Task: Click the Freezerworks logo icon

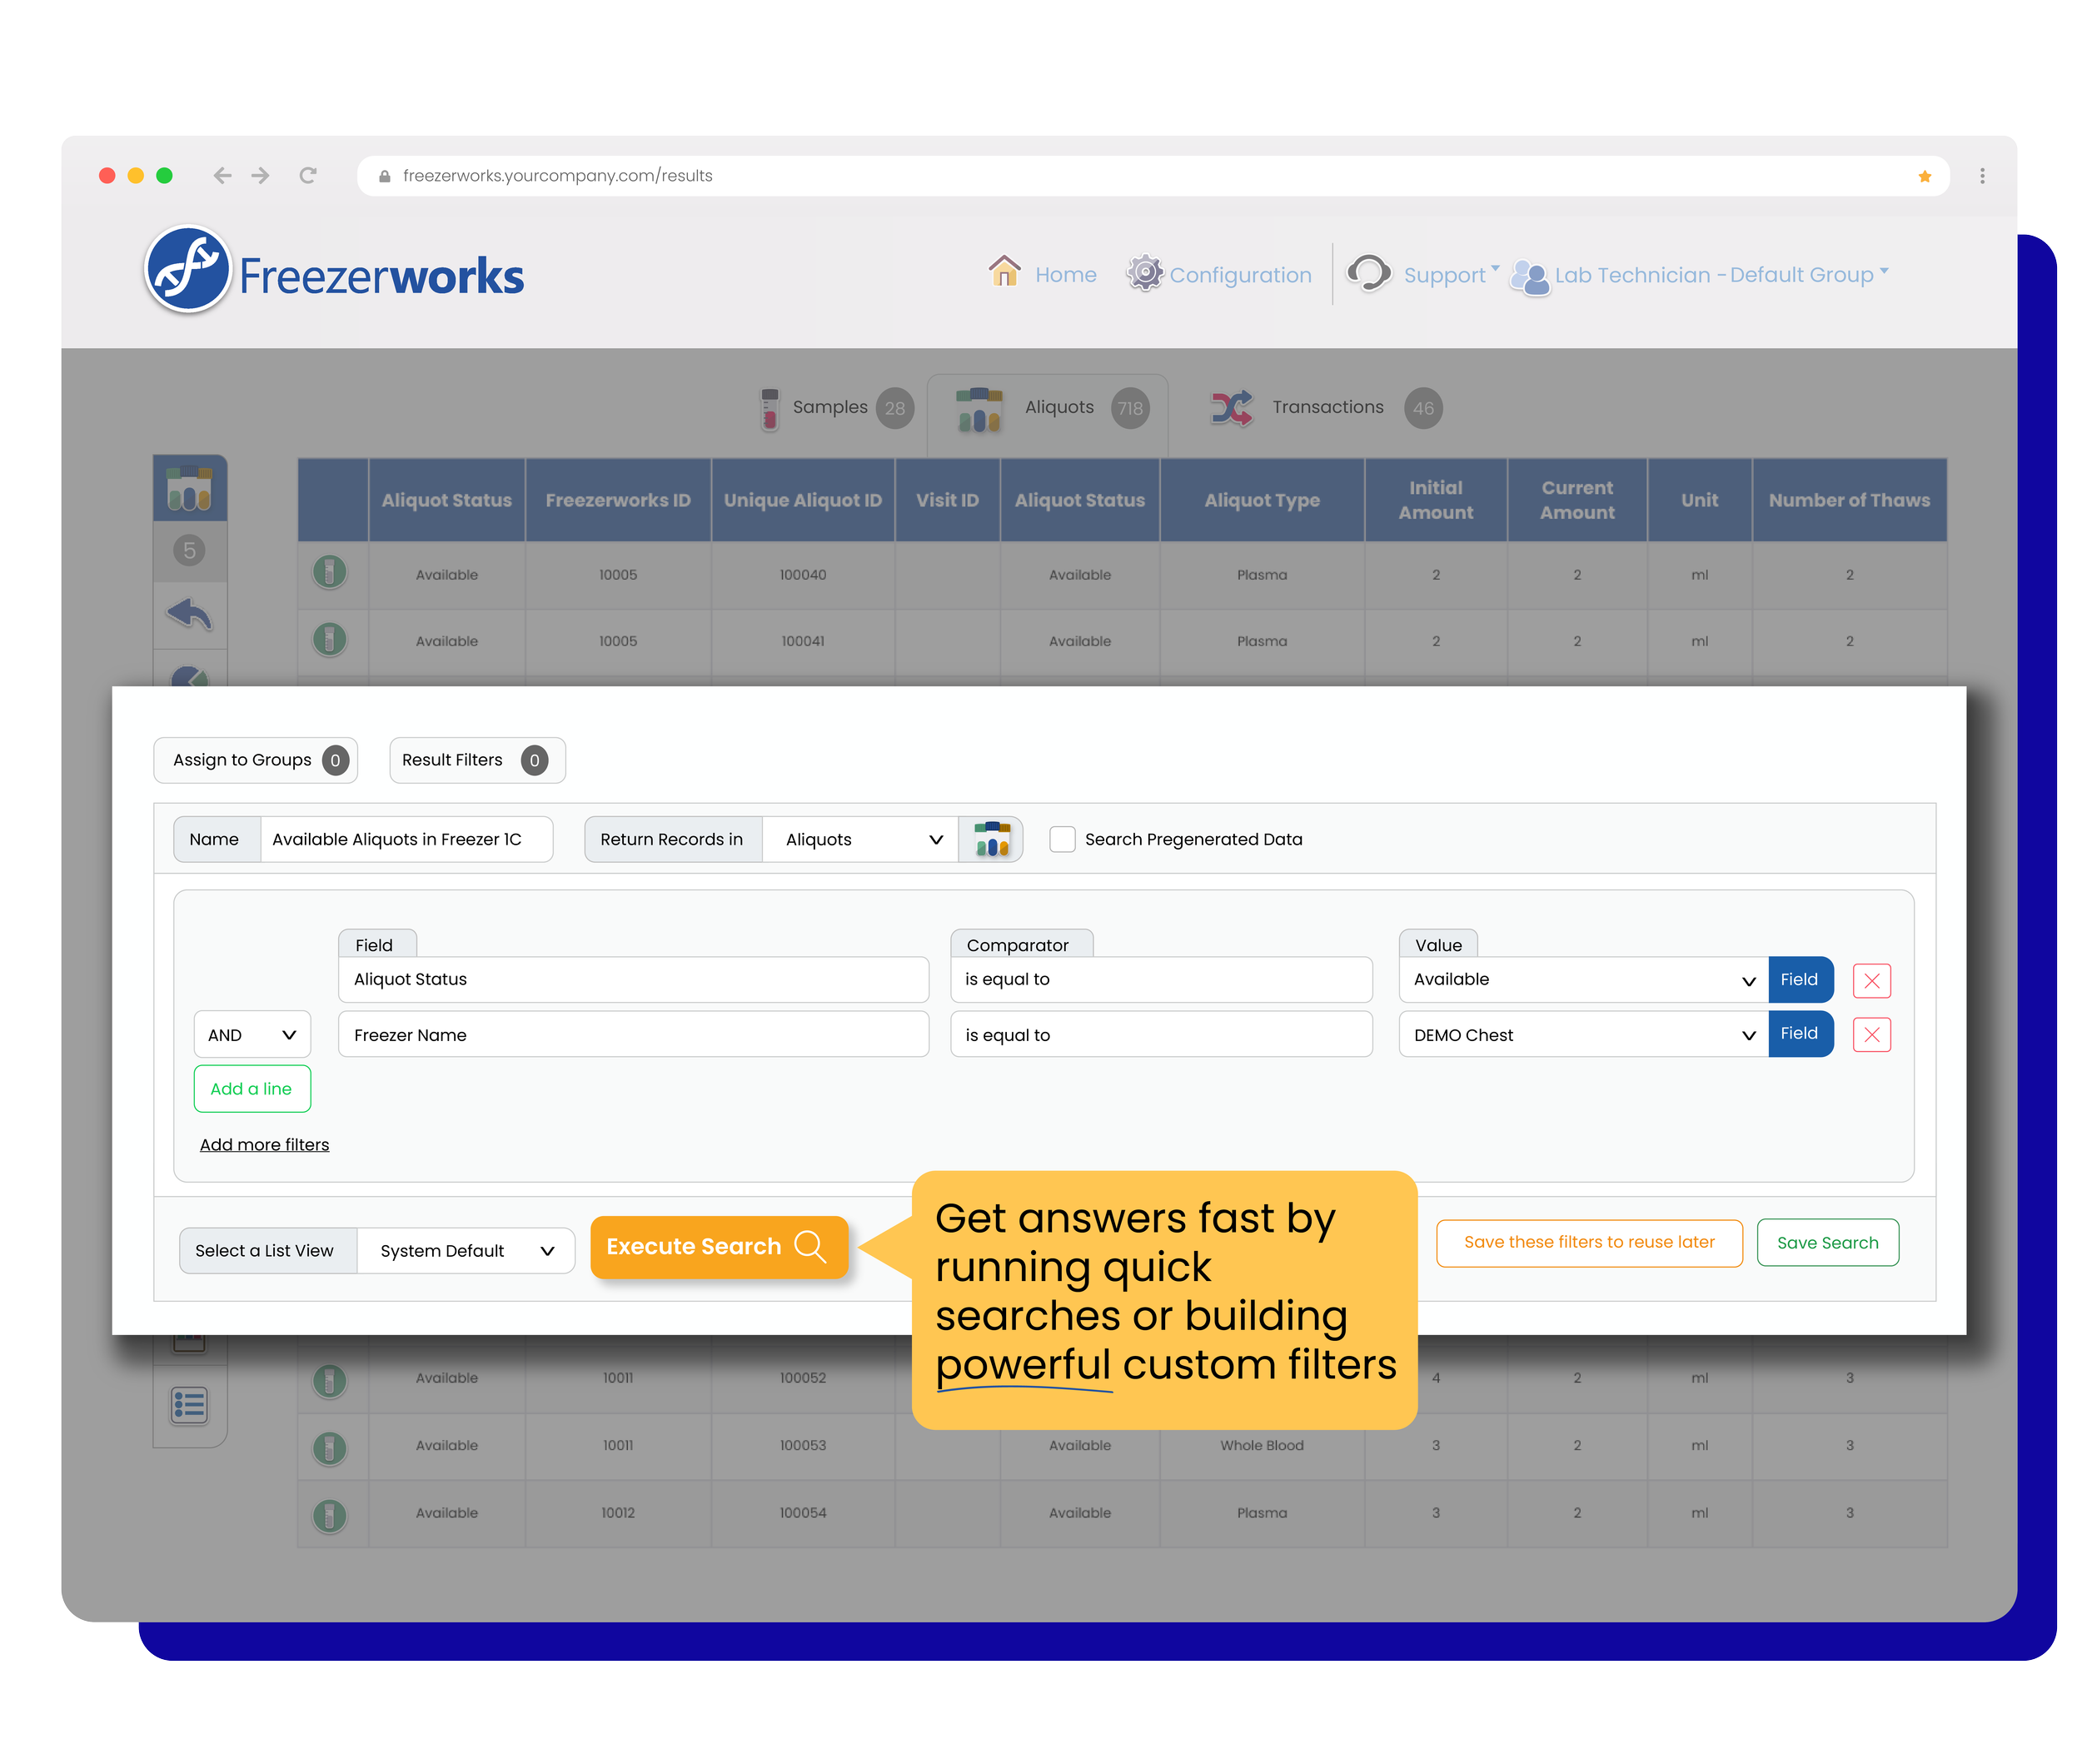Action: pos(188,270)
